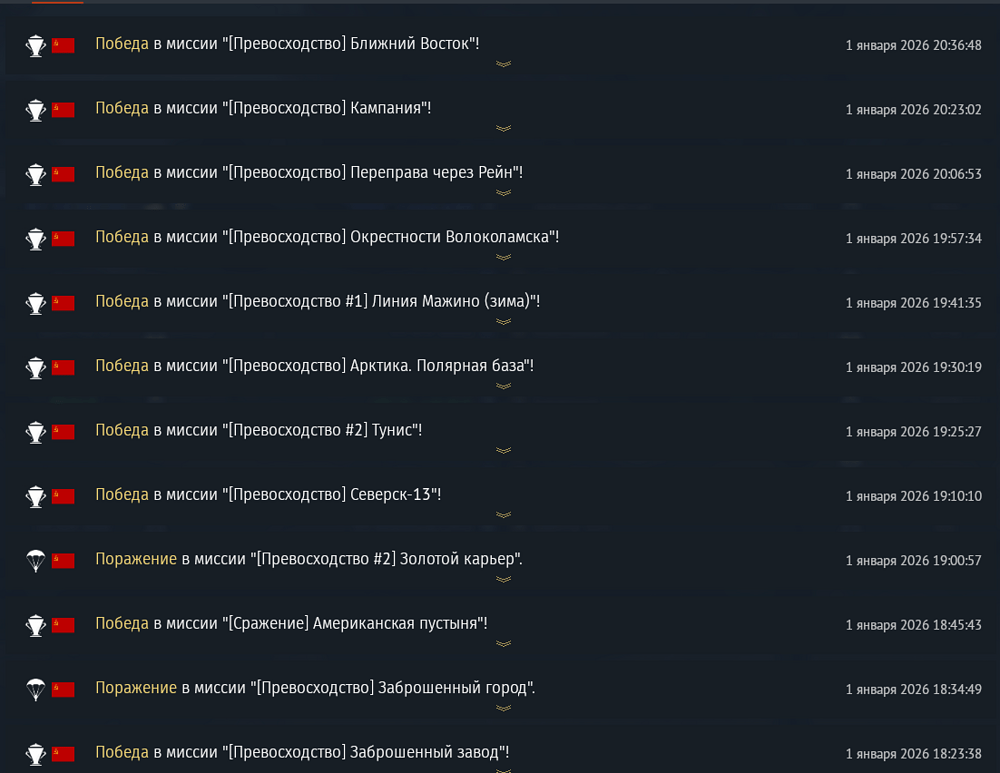Viewport: 1000px width, 773px height.
Task: Click the 20:06:53 timestamp of Рейн battle
Action: [913, 174]
